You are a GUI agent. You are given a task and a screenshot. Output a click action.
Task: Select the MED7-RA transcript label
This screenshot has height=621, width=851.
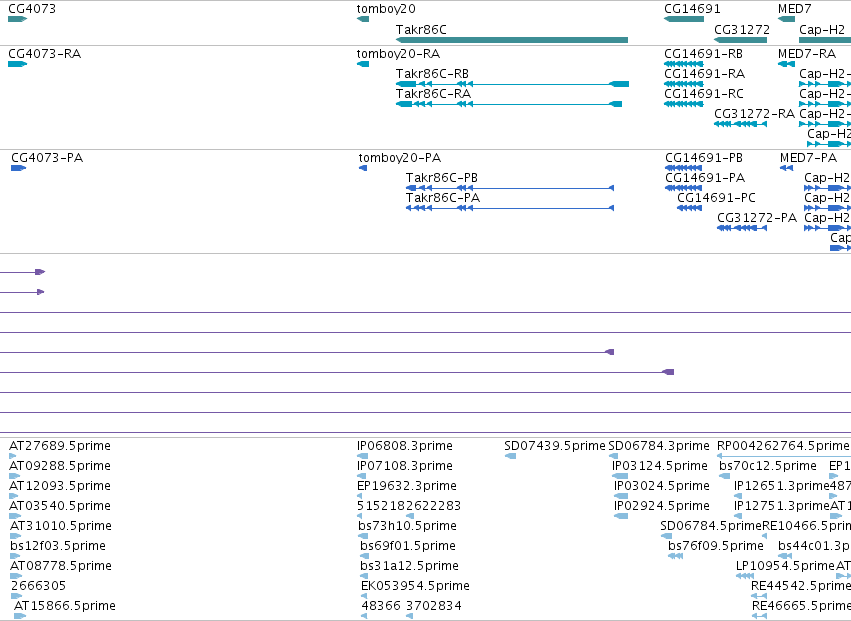click(806, 54)
